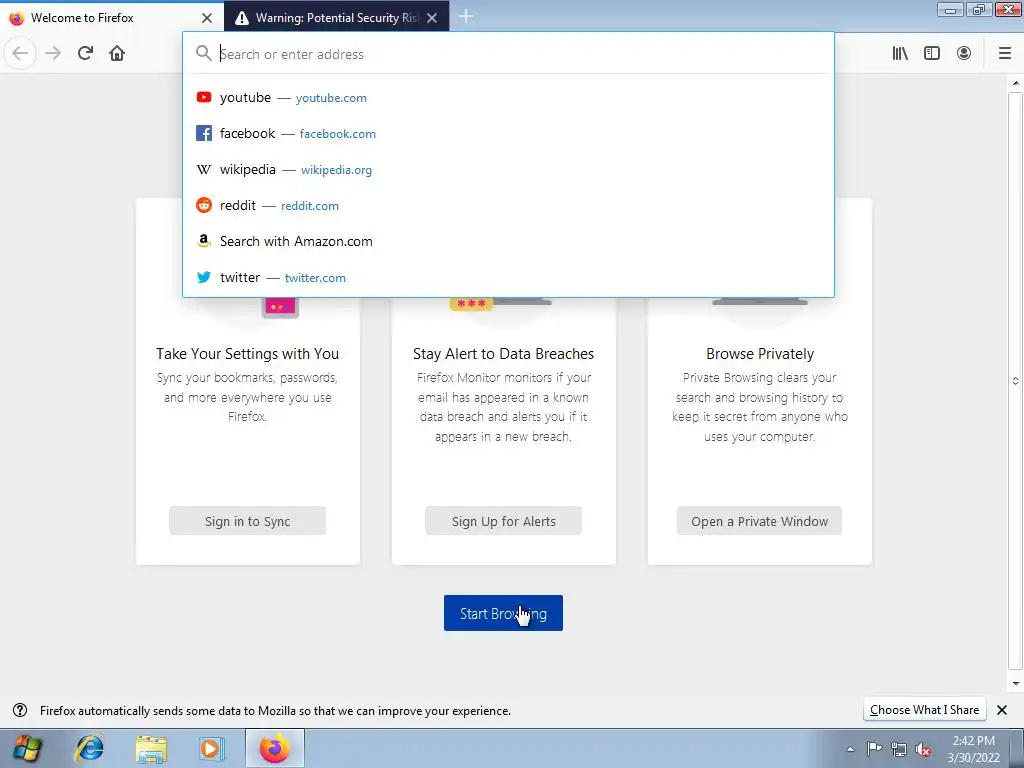Dismiss the data sharing notification bar
This screenshot has height=768, width=1024.
click(x=1002, y=709)
